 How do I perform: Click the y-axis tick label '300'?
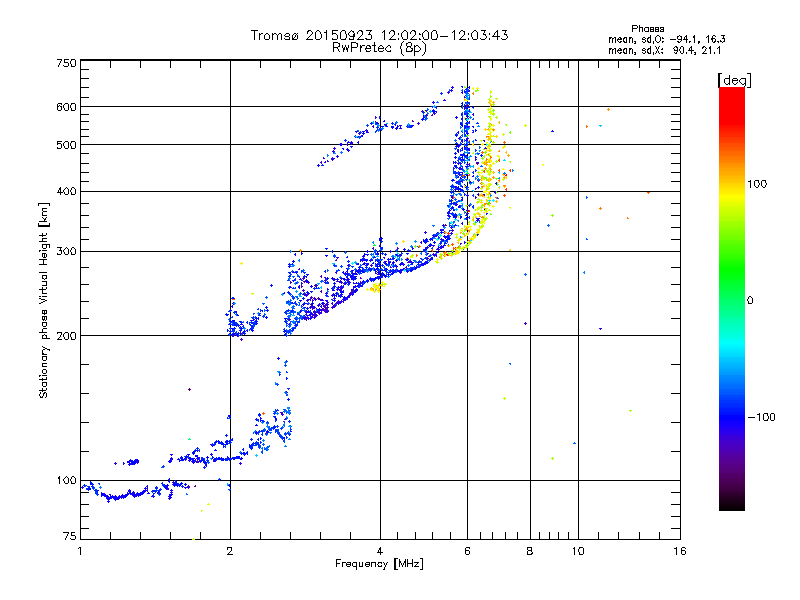[67, 251]
